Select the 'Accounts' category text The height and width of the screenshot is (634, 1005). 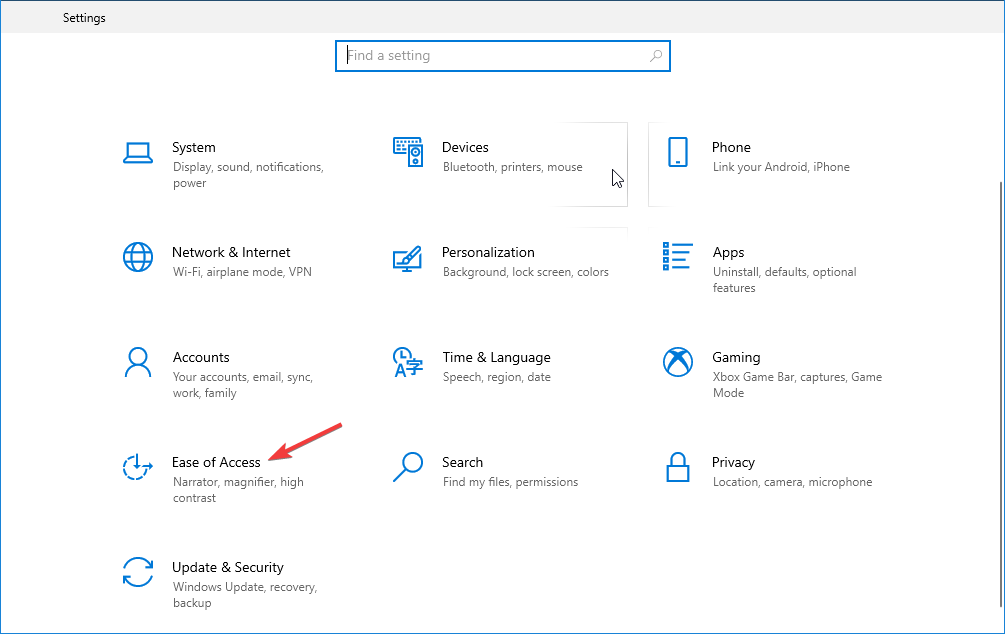pyautogui.click(x=201, y=357)
